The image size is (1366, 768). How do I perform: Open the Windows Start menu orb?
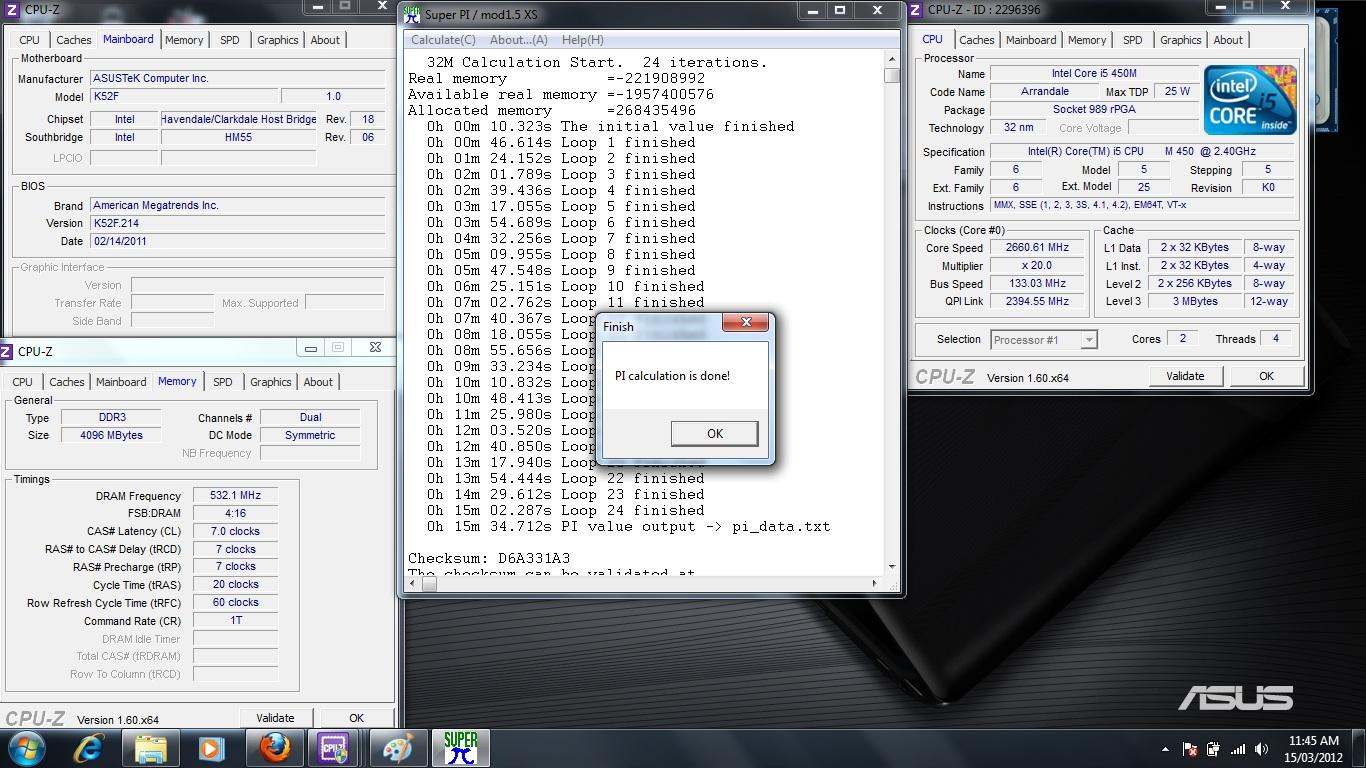pos(25,747)
